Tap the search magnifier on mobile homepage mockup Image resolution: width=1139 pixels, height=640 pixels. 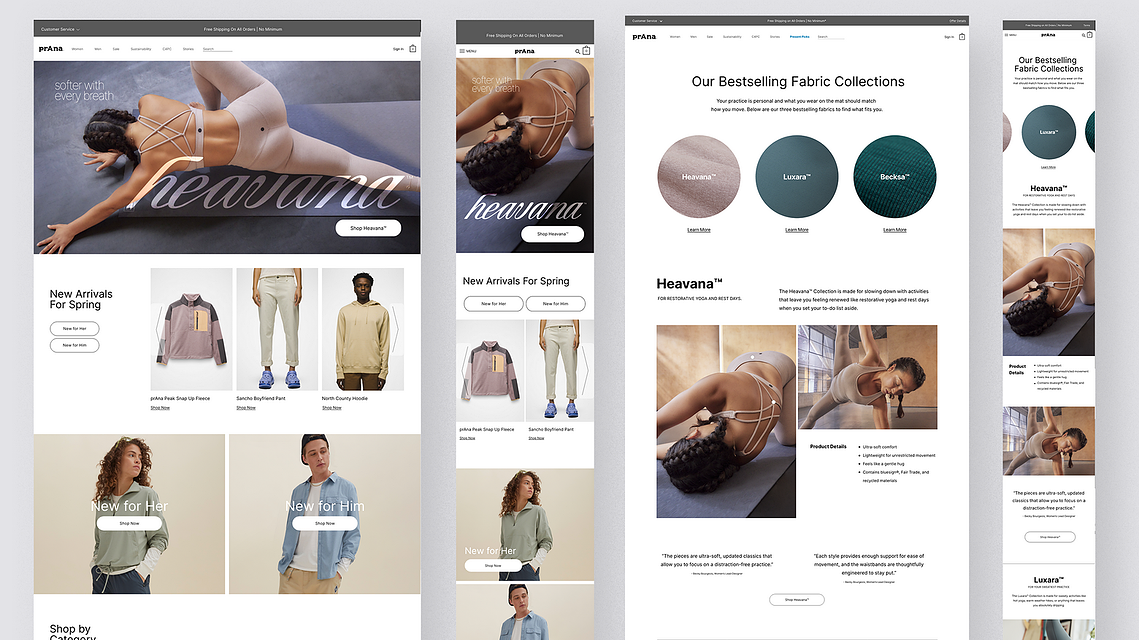(x=577, y=52)
